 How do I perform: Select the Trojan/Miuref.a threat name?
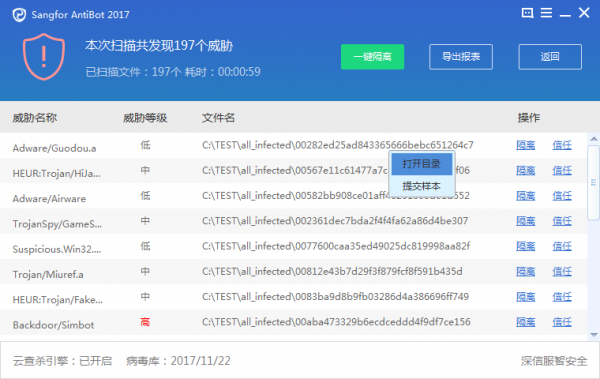[48, 274]
